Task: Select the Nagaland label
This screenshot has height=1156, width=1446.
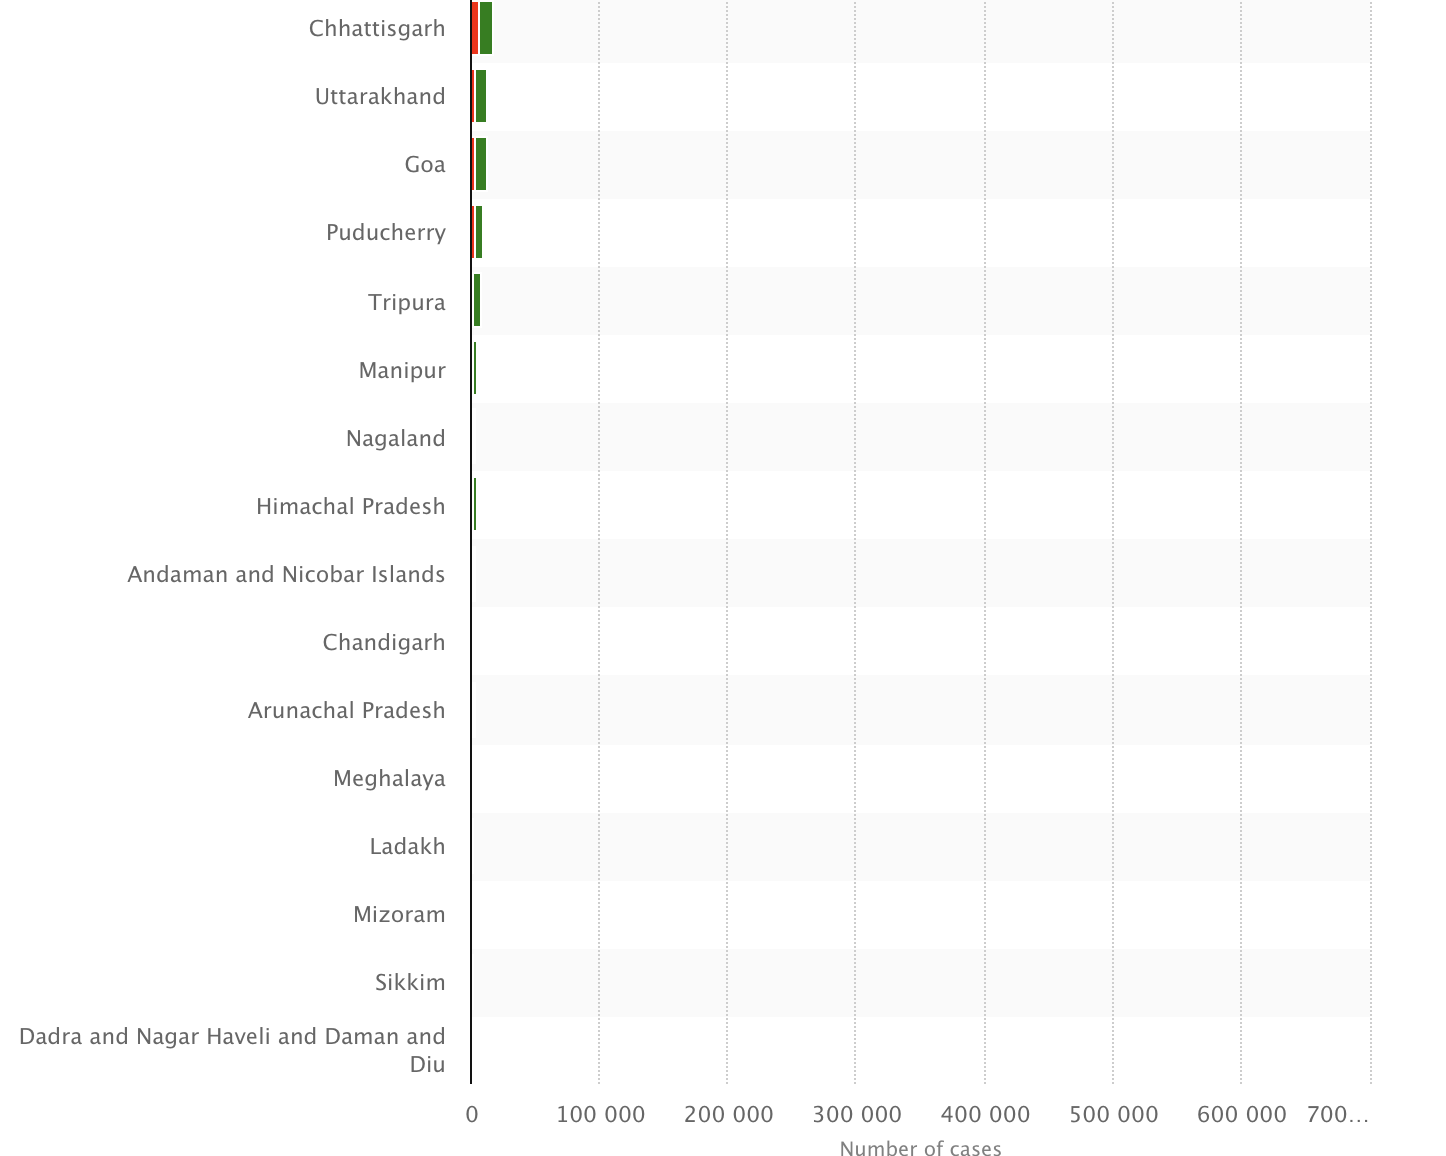Action: tap(396, 438)
